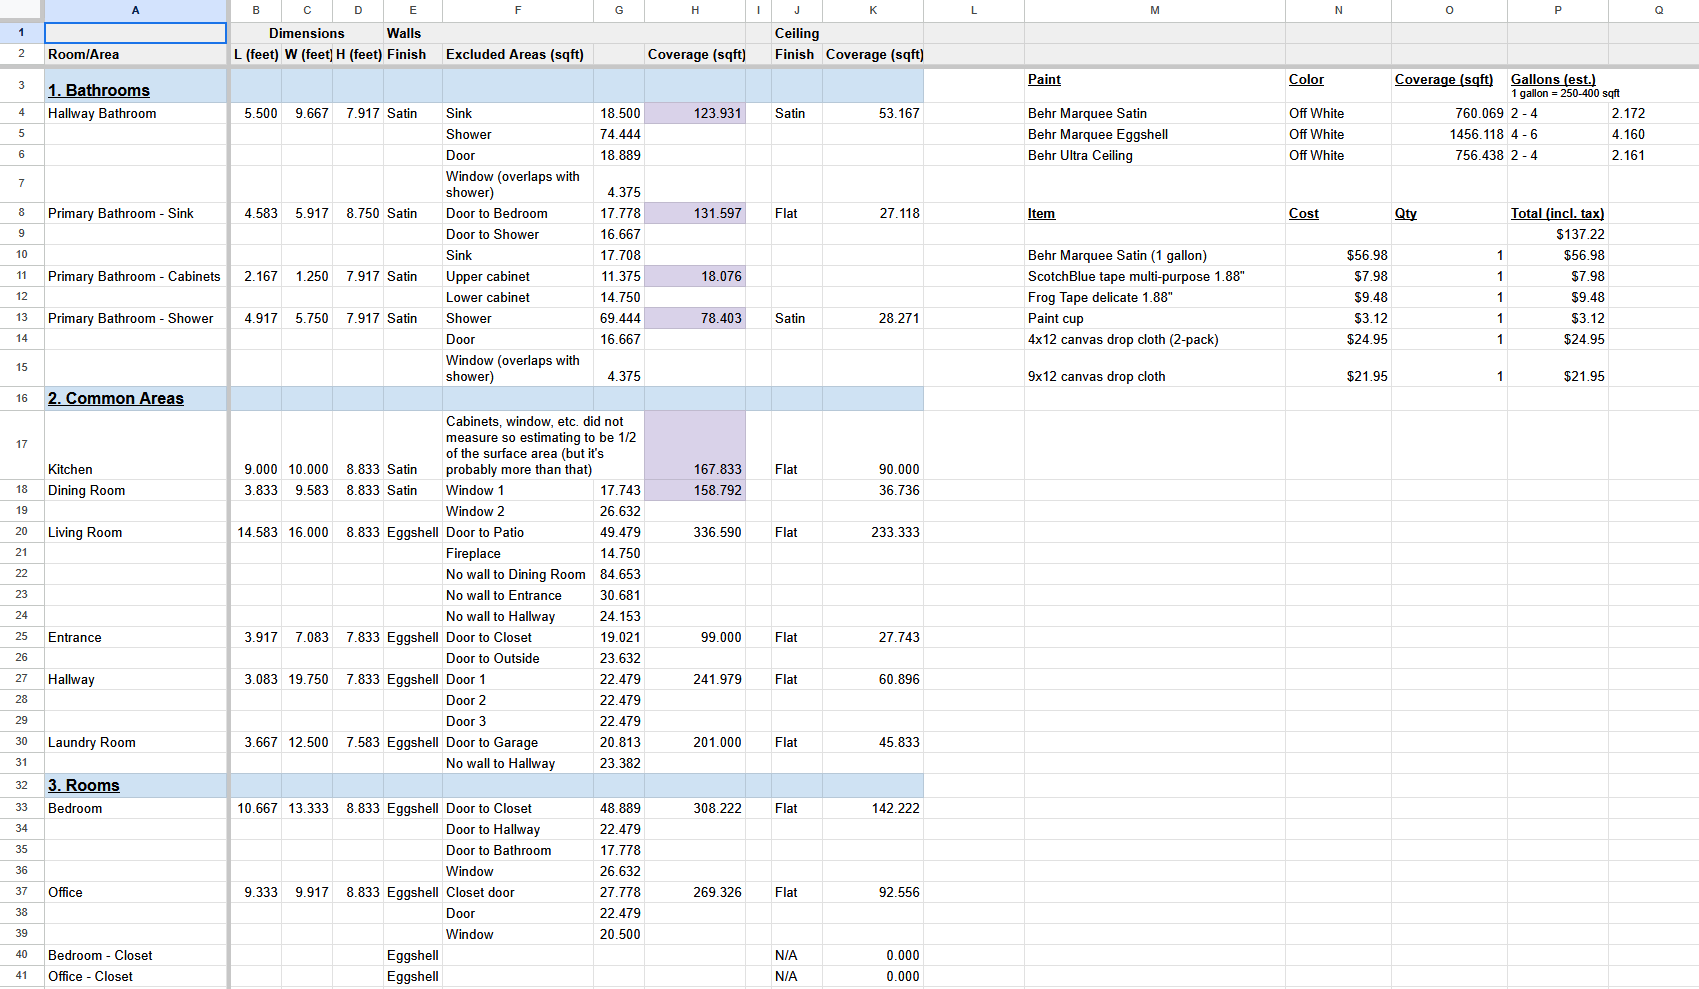
Task: Click row 32 header
Action: 21,785
